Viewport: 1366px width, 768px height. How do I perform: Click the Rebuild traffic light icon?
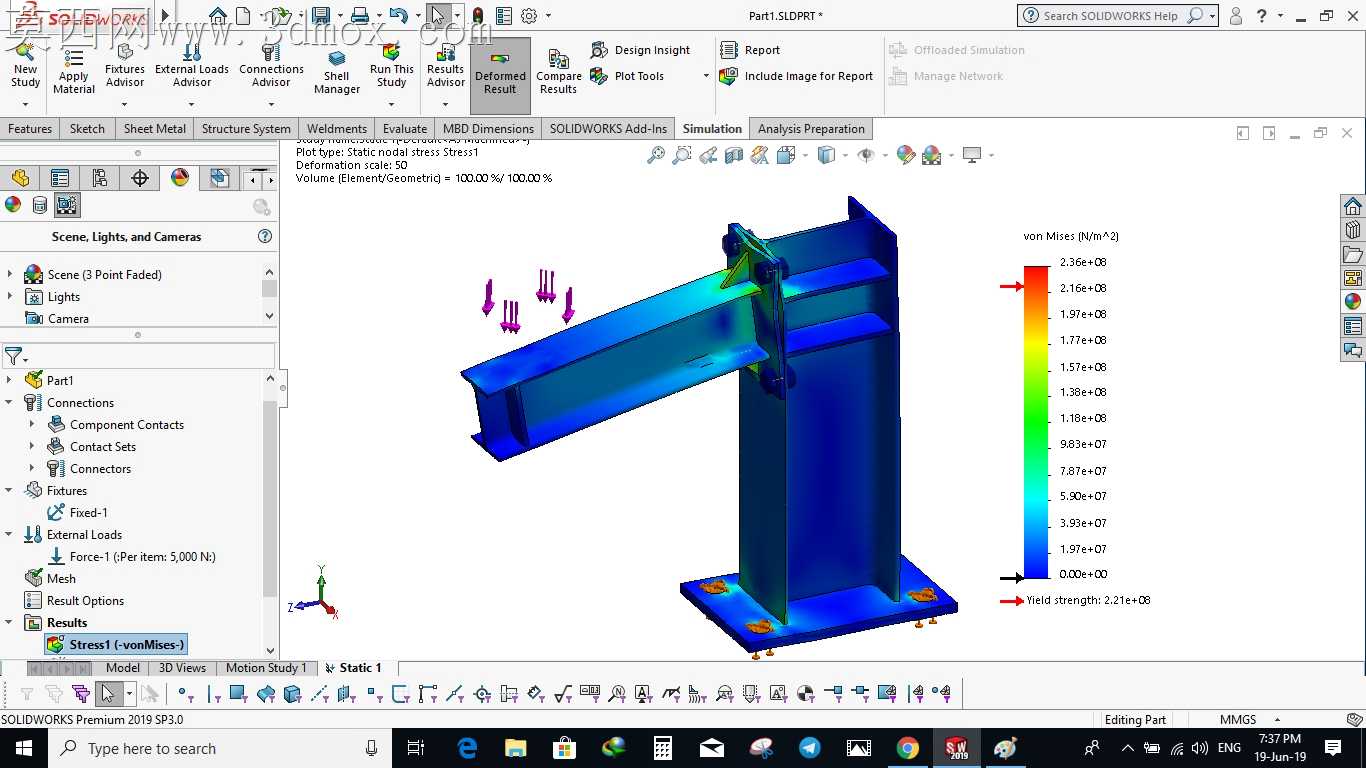(478, 15)
